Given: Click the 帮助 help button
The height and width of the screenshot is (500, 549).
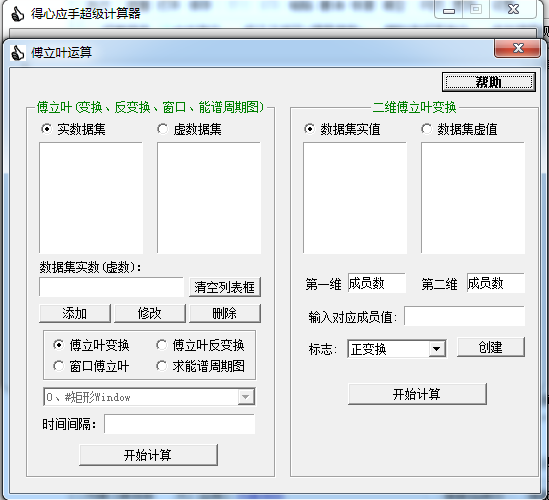Looking at the screenshot, I should coord(488,82).
